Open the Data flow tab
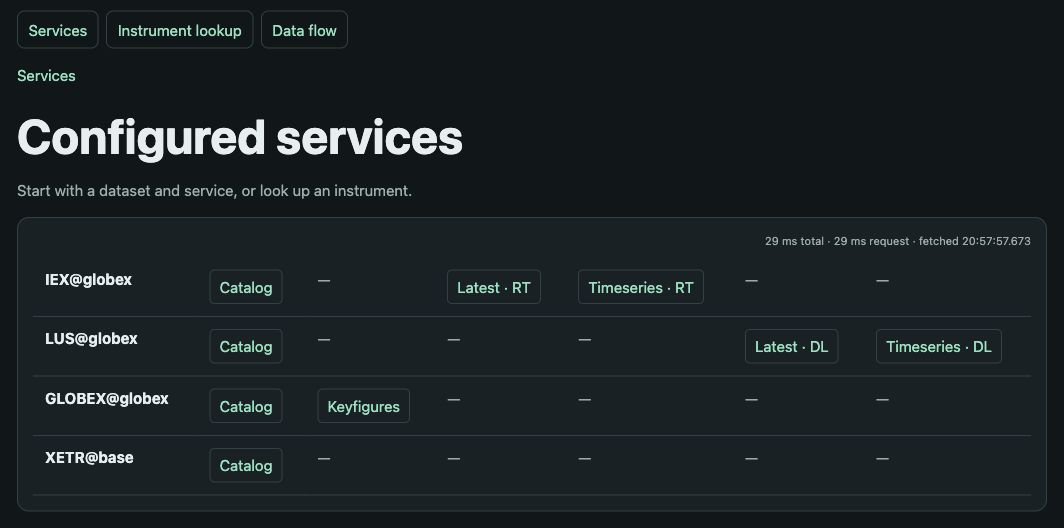This screenshot has width=1064, height=528. [304, 30]
